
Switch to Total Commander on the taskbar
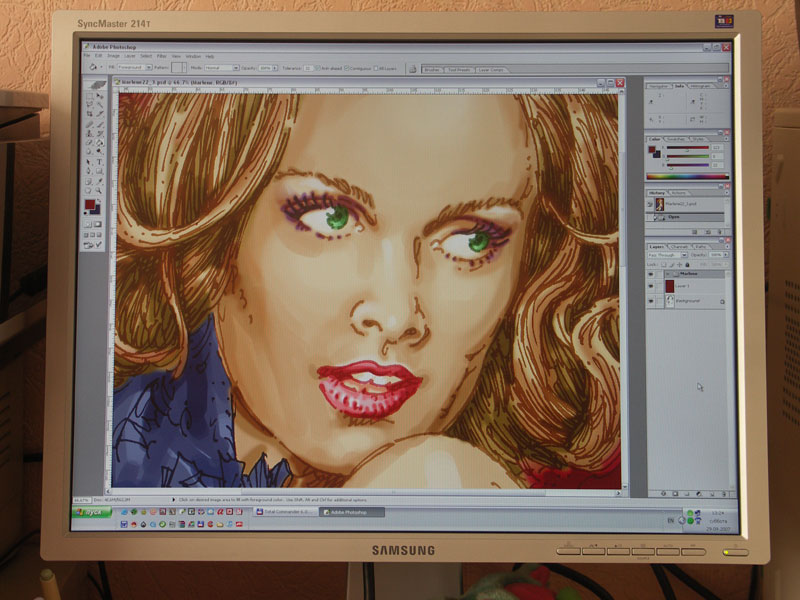click(285, 512)
